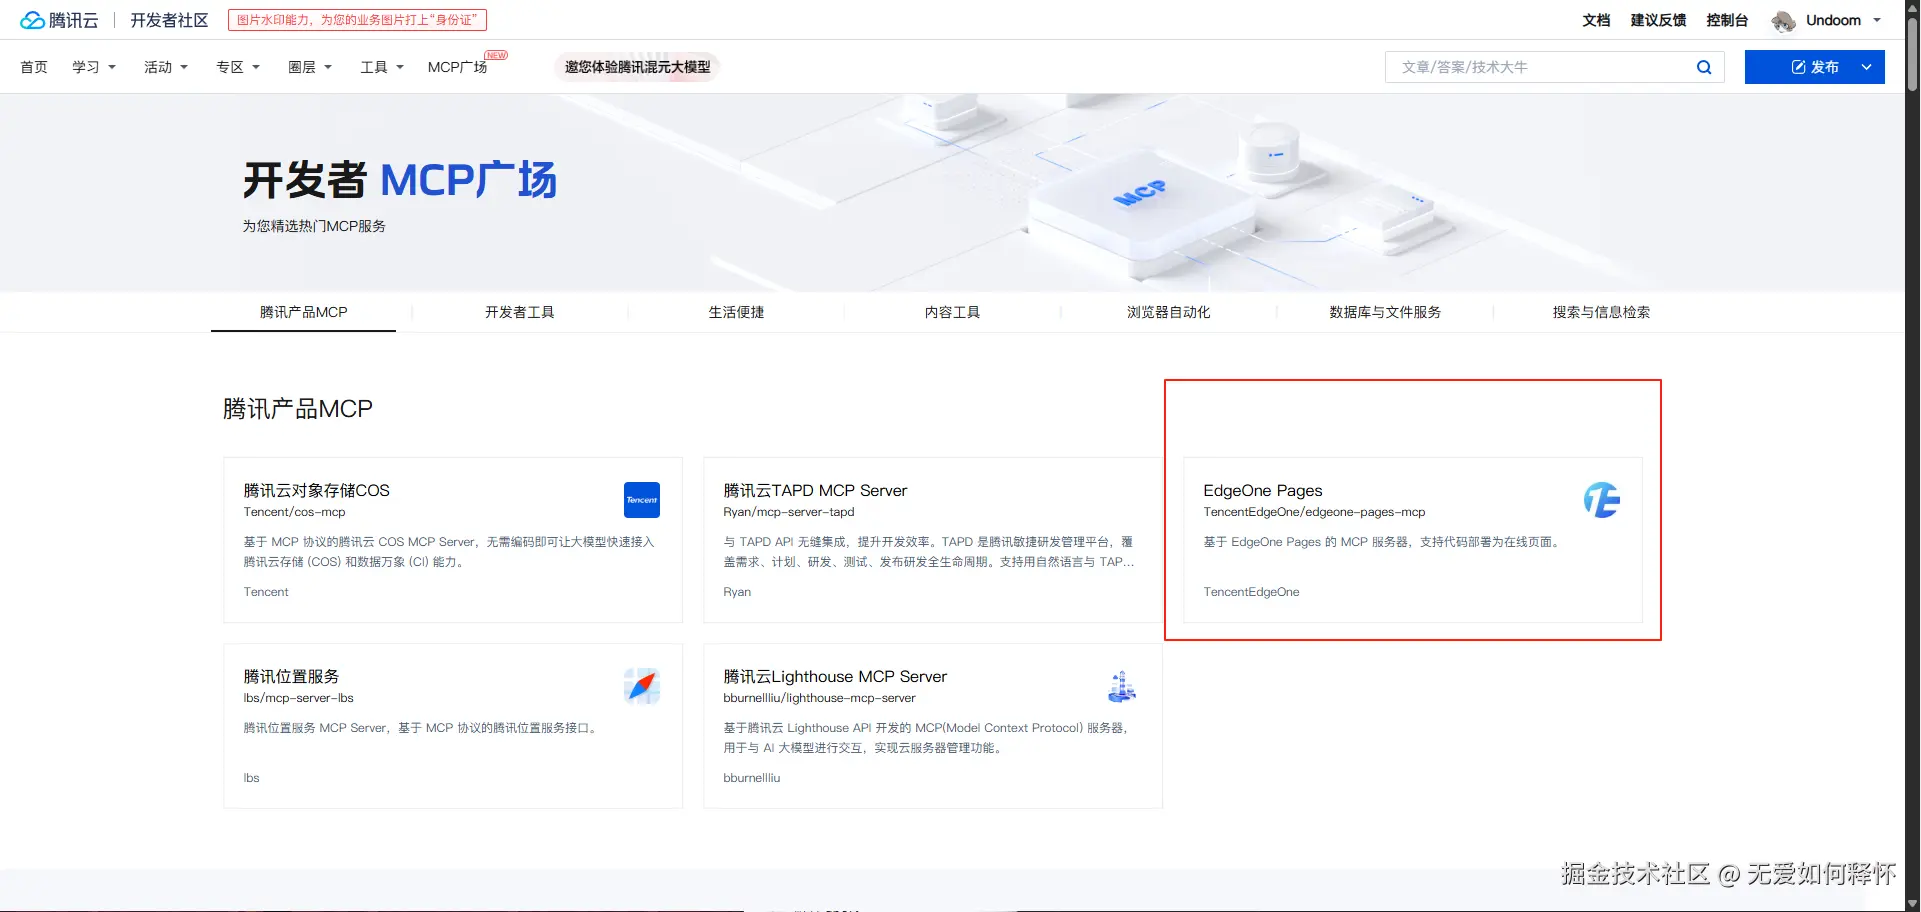Click the Lighthouse MCP Server lighthouse icon
This screenshot has width=1921, height=912.
coord(1122,686)
